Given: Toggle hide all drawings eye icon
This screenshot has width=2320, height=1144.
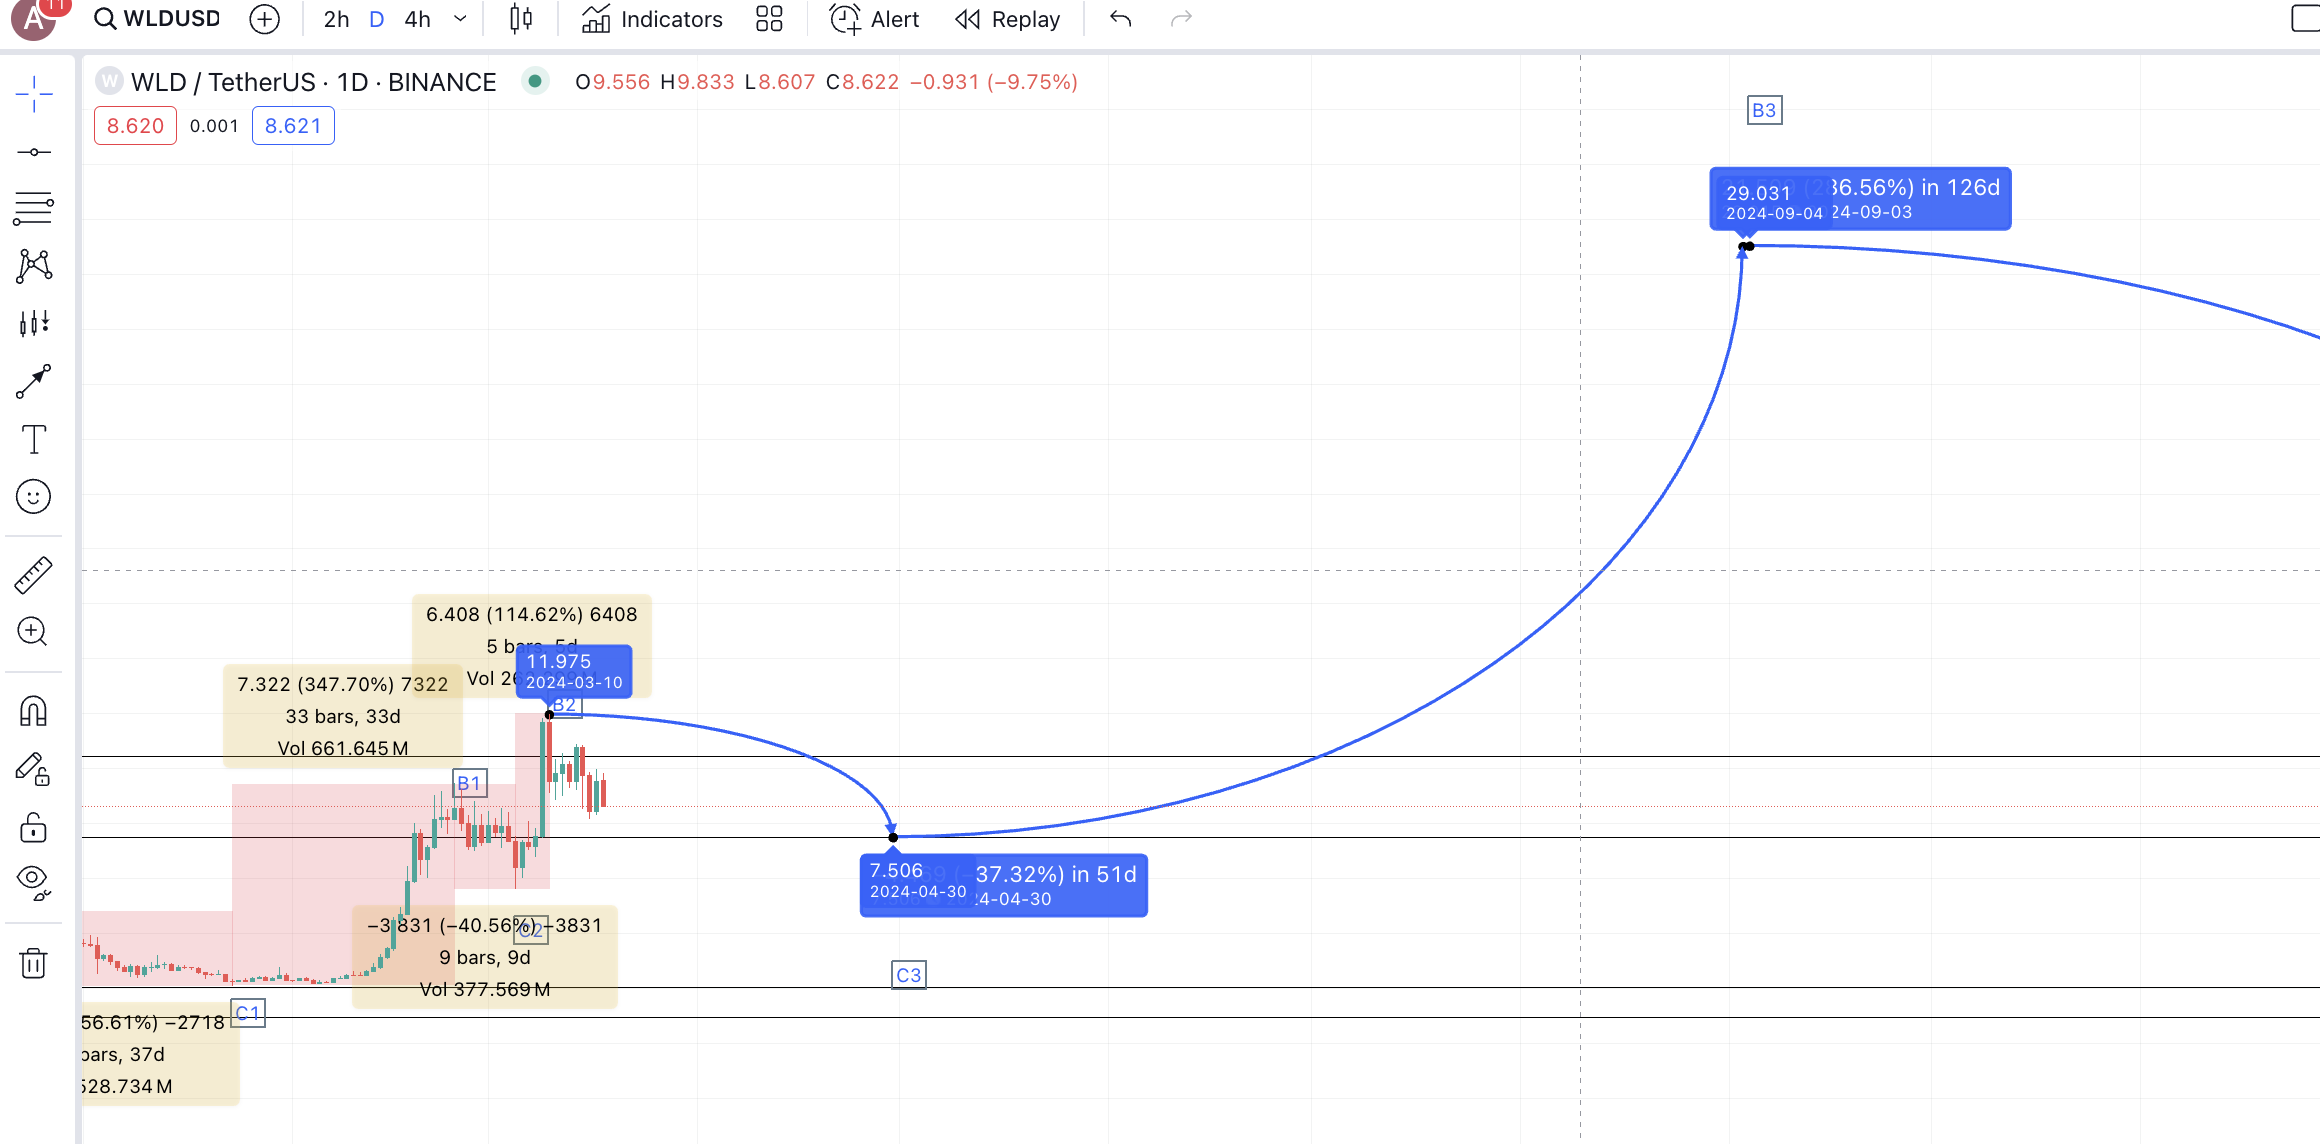Looking at the screenshot, I should (x=34, y=881).
